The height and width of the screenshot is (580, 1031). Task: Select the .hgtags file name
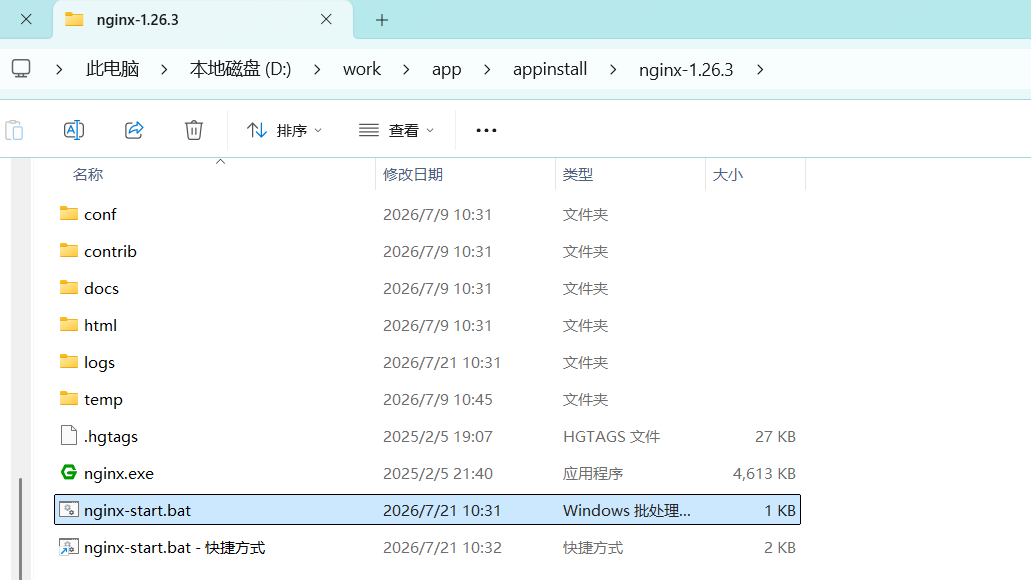[110, 437]
